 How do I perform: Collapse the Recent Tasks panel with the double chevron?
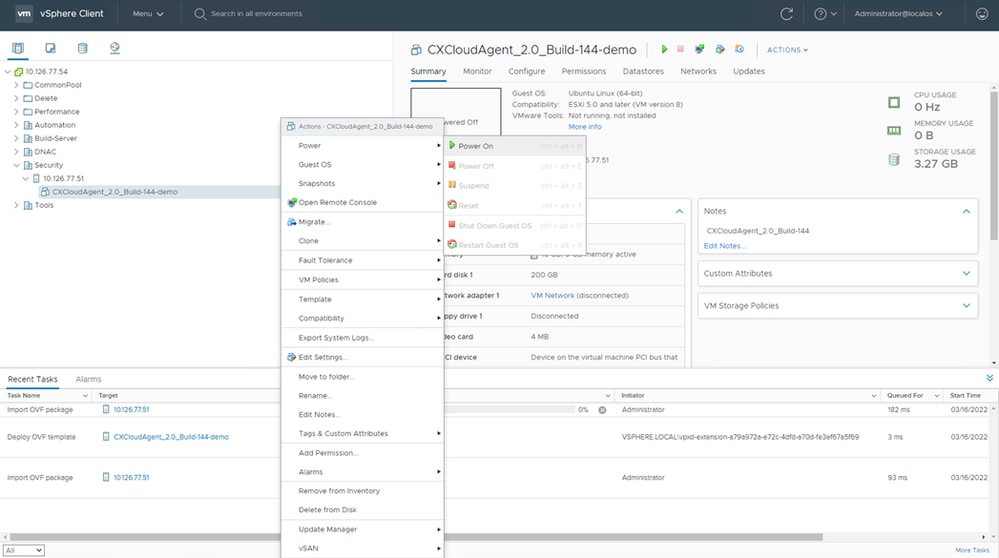pyautogui.click(x=989, y=378)
